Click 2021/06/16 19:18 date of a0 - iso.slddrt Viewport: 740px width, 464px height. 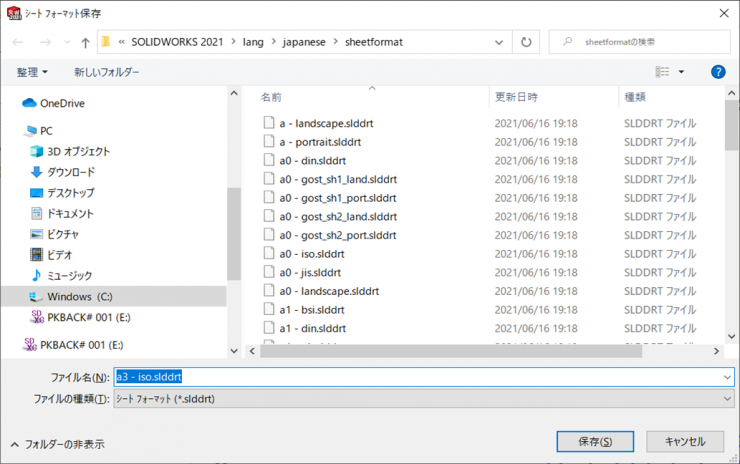pyautogui.click(x=536, y=254)
